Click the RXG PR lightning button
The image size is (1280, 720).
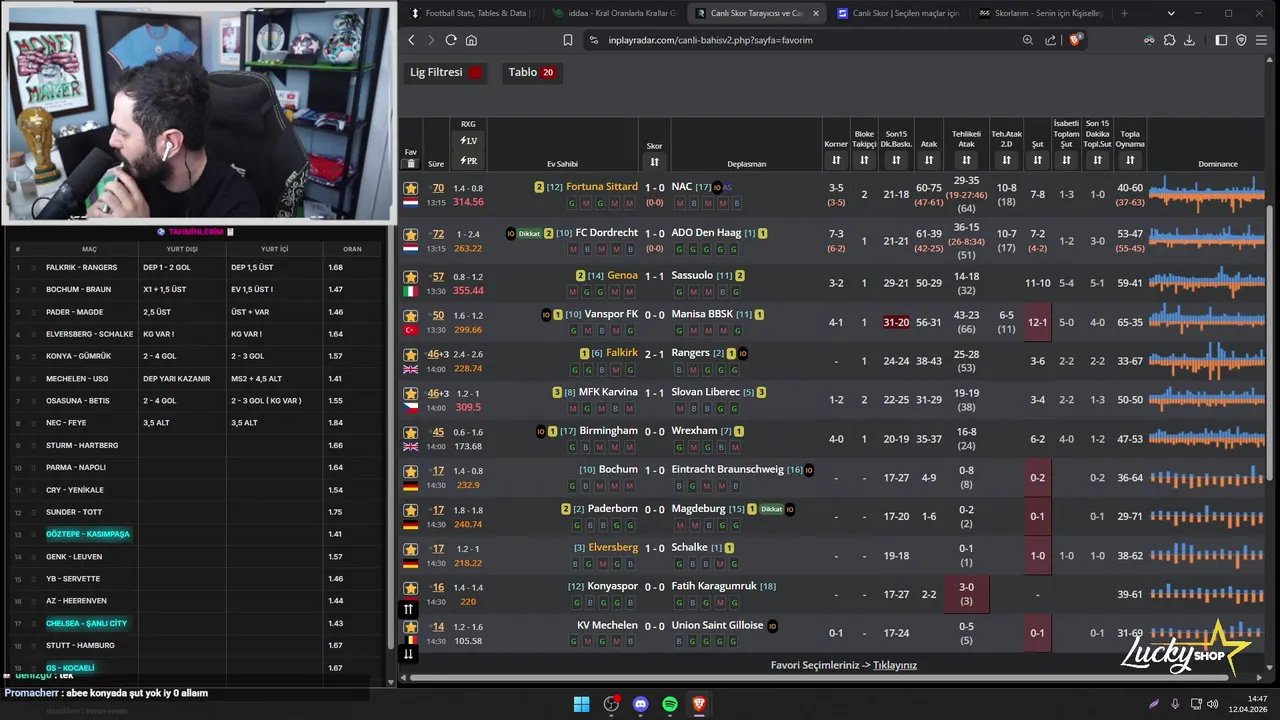tap(468, 161)
